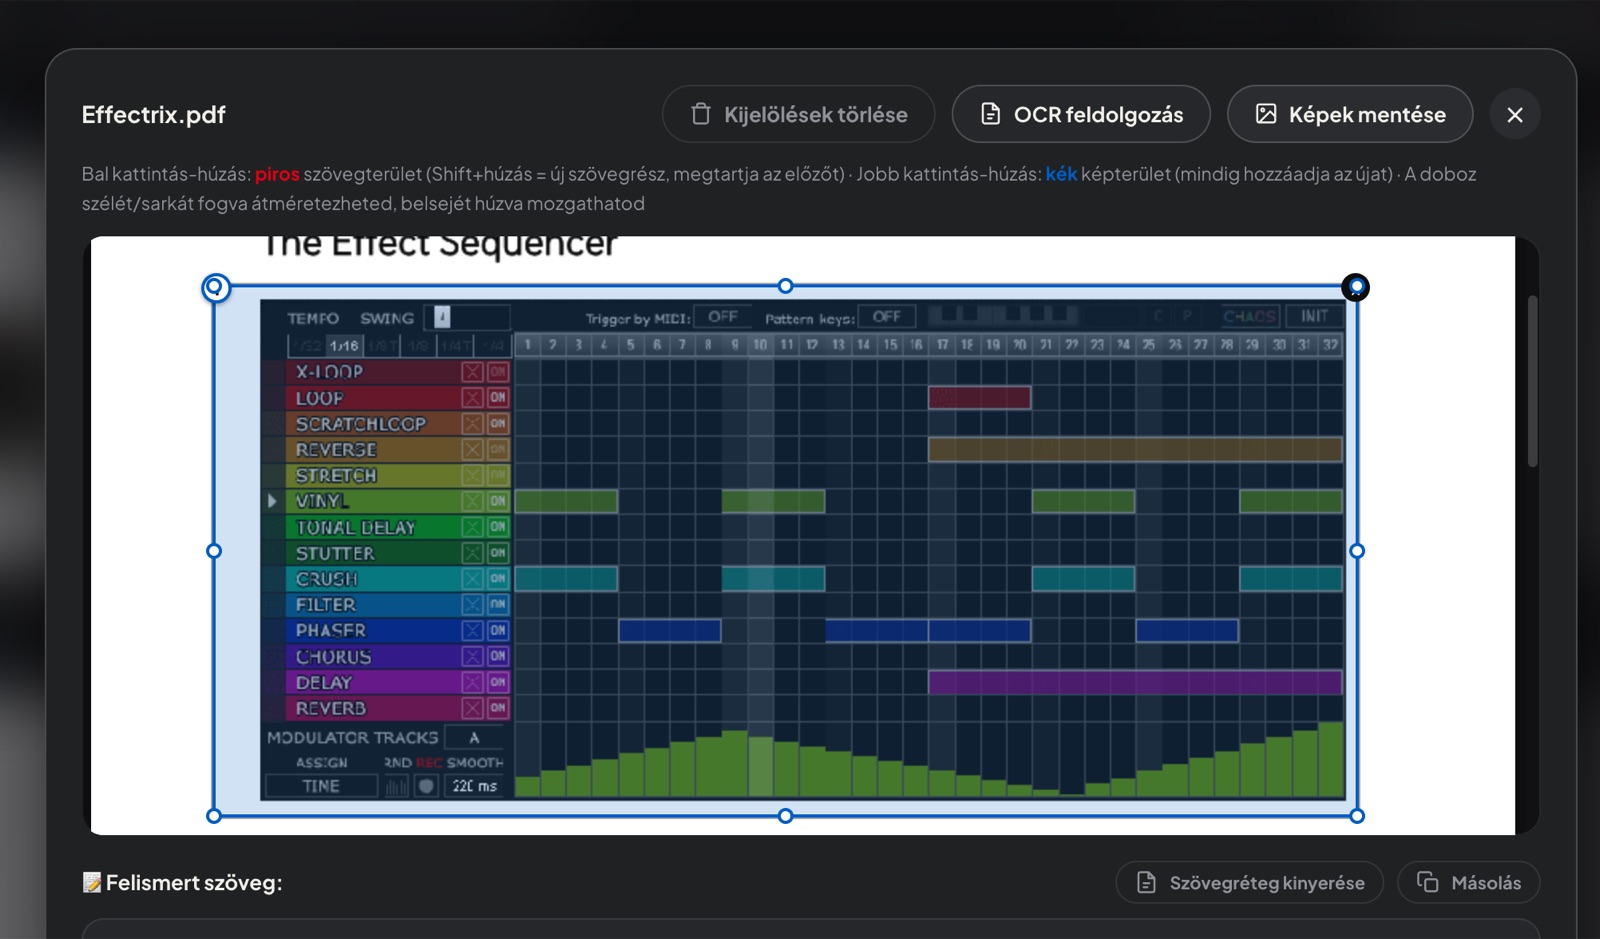
Task: Click the Kijelölések törlése trash button
Action: point(798,114)
